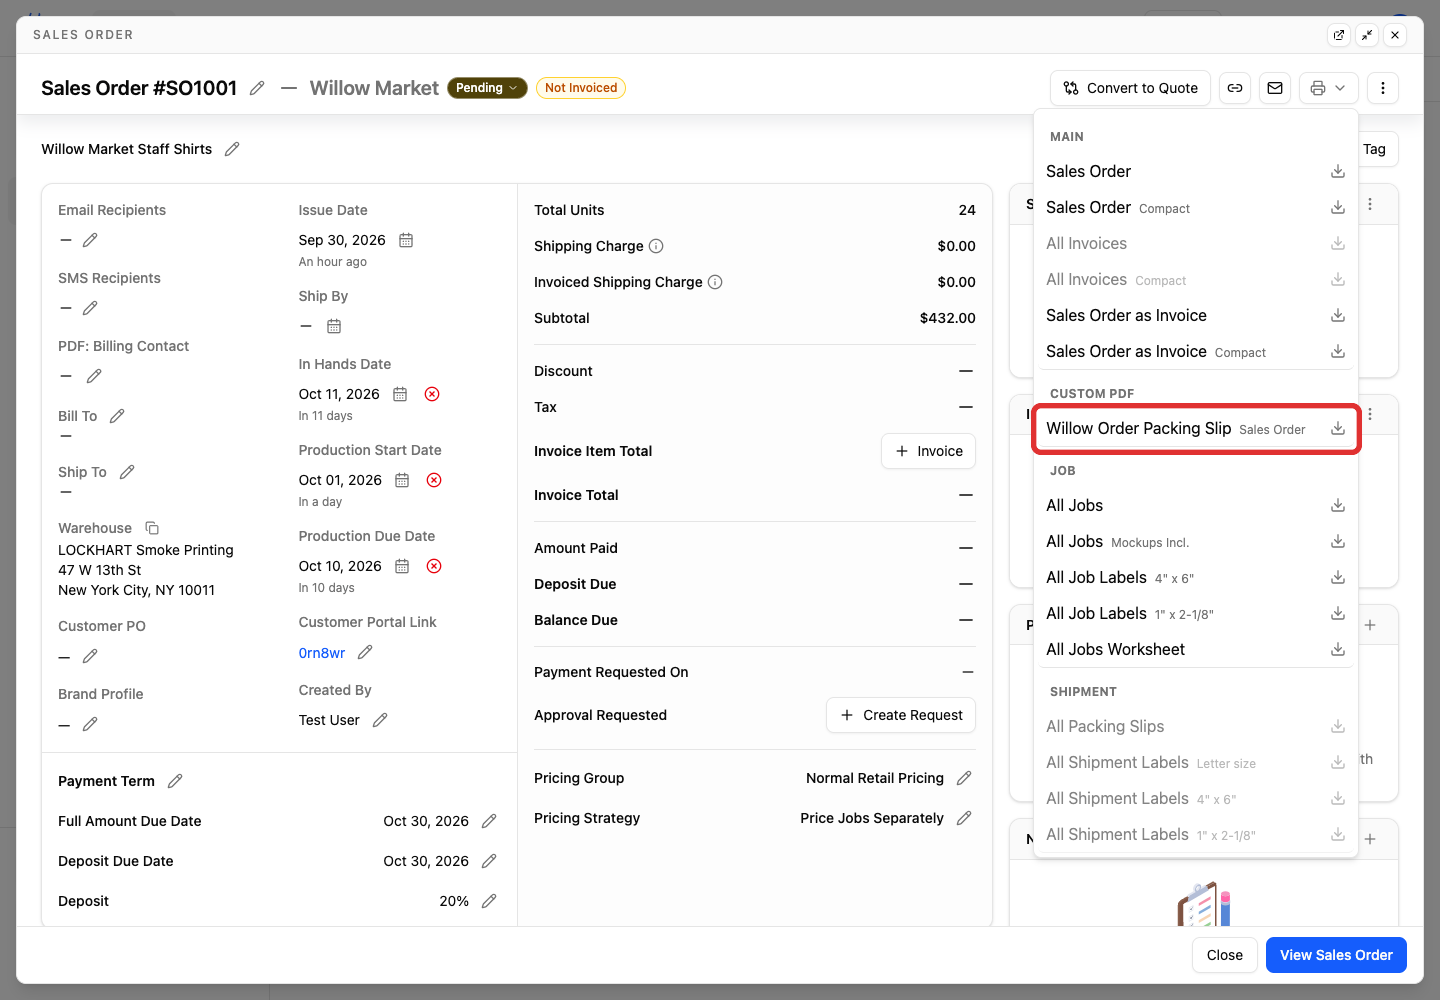Edit PDF Billing Contact pencil icon
This screenshot has width=1440, height=1000.
click(x=94, y=376)
